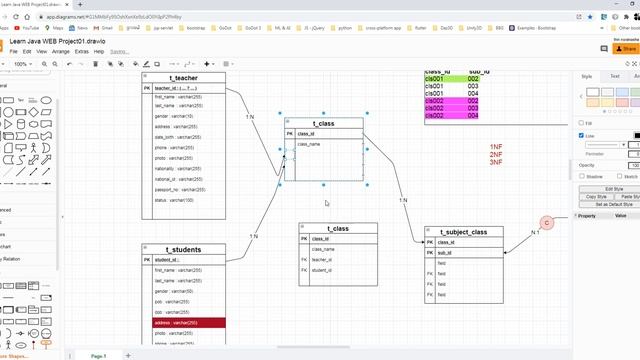Enable the Shadow checkbox

coord(582,176)
